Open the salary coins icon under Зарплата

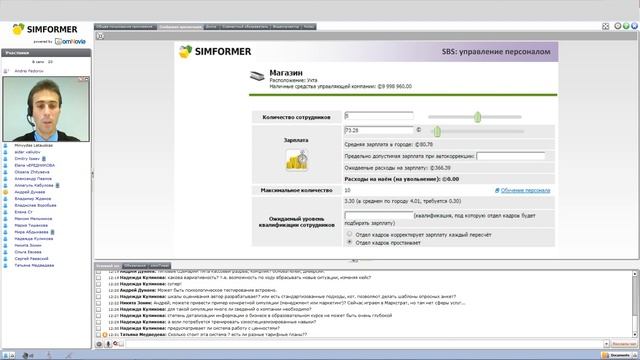pos(297,160)
